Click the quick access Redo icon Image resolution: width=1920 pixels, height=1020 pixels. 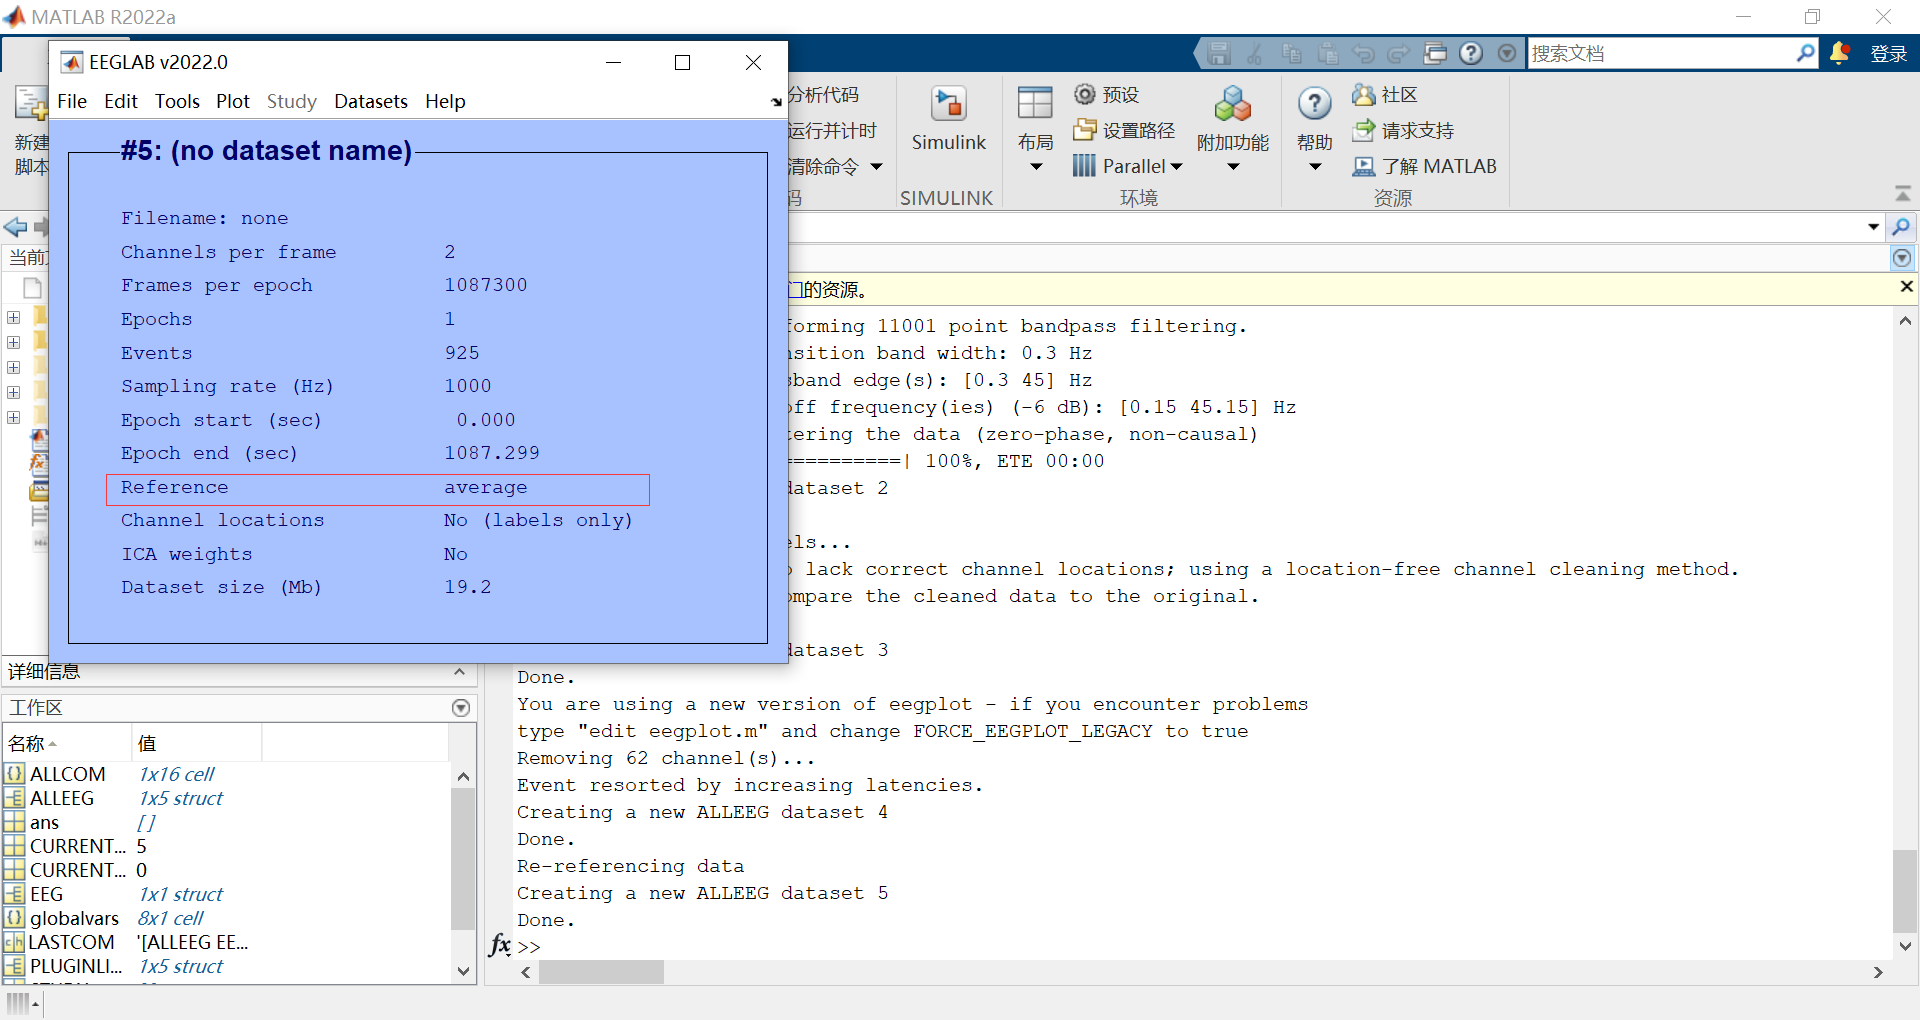coord(1399,53)
